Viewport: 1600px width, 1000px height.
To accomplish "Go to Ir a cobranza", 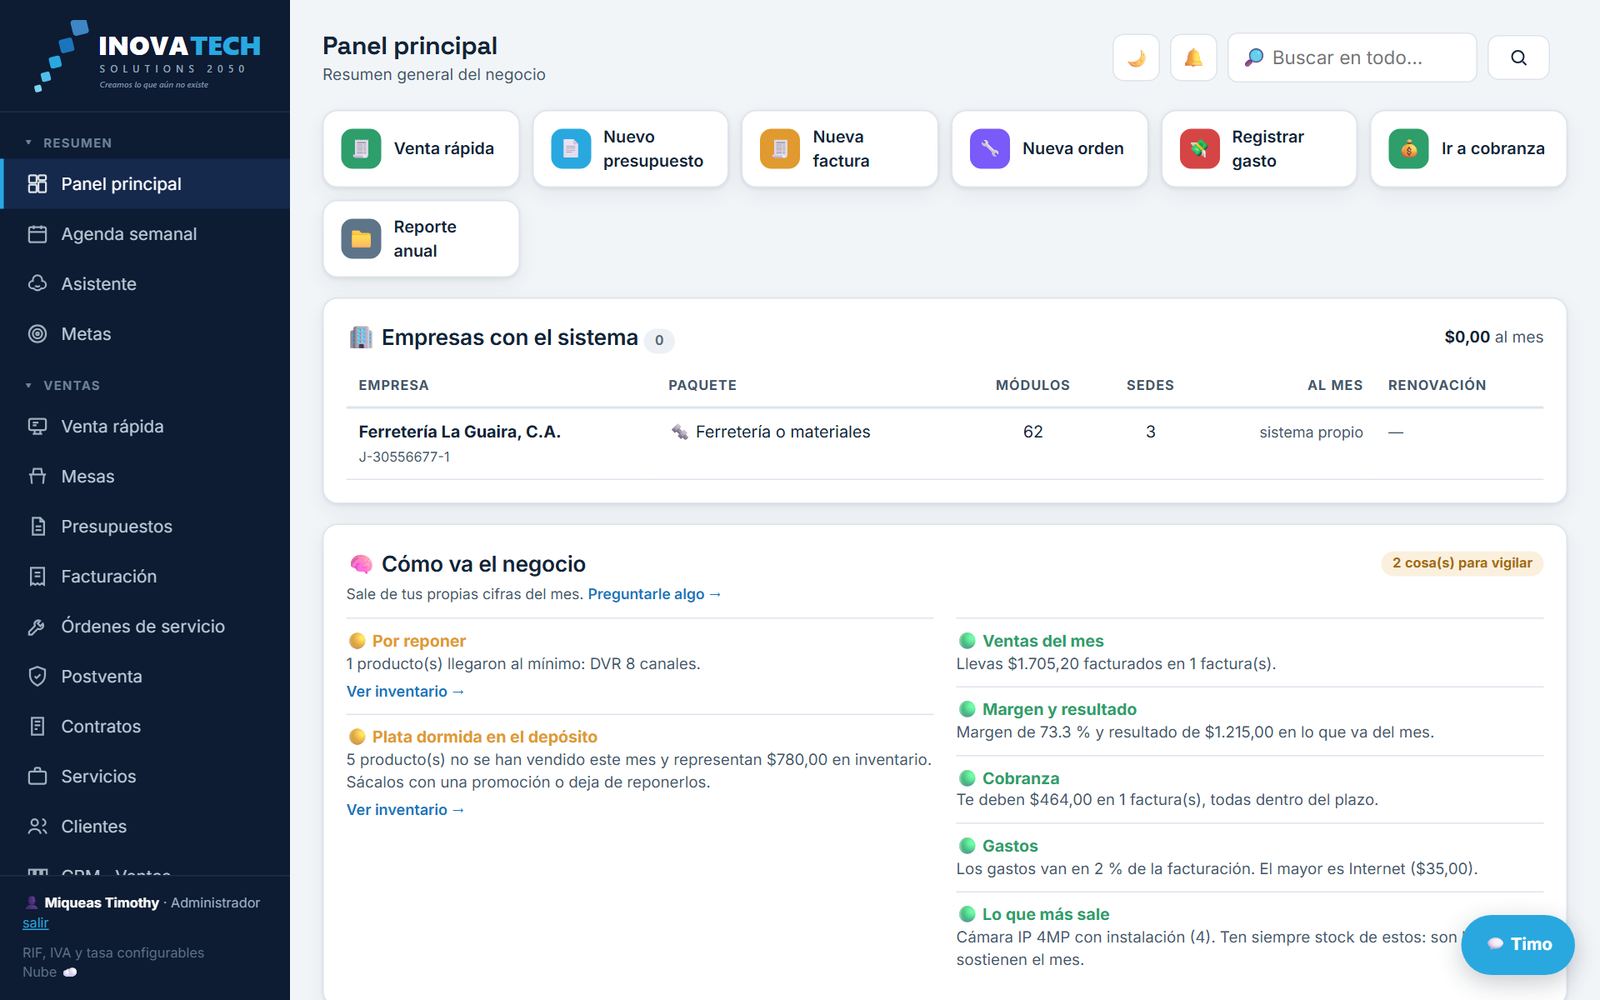I will pyautogui.click(x=1468, y=149).
